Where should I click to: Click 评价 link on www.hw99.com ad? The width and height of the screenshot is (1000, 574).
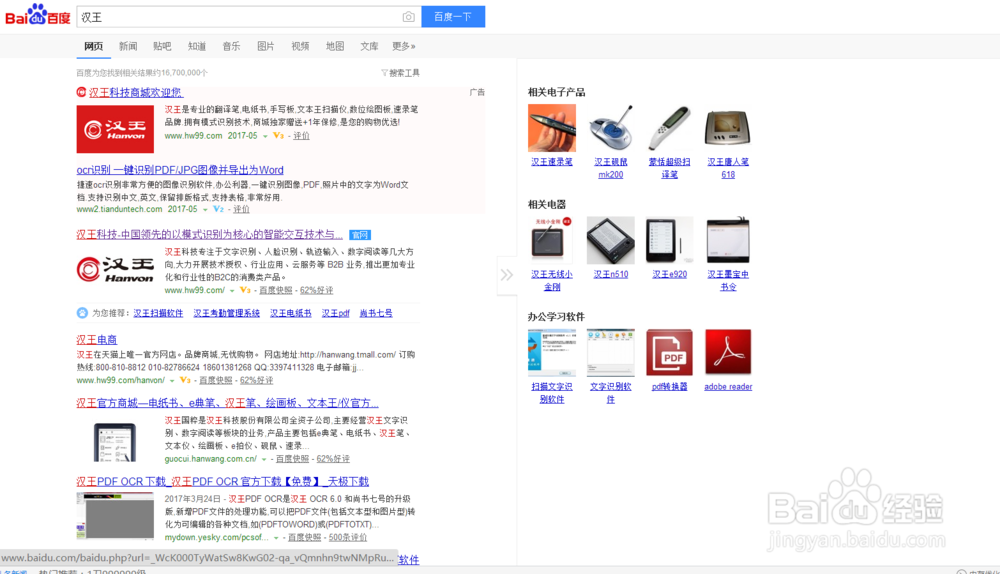coord(301,136)
